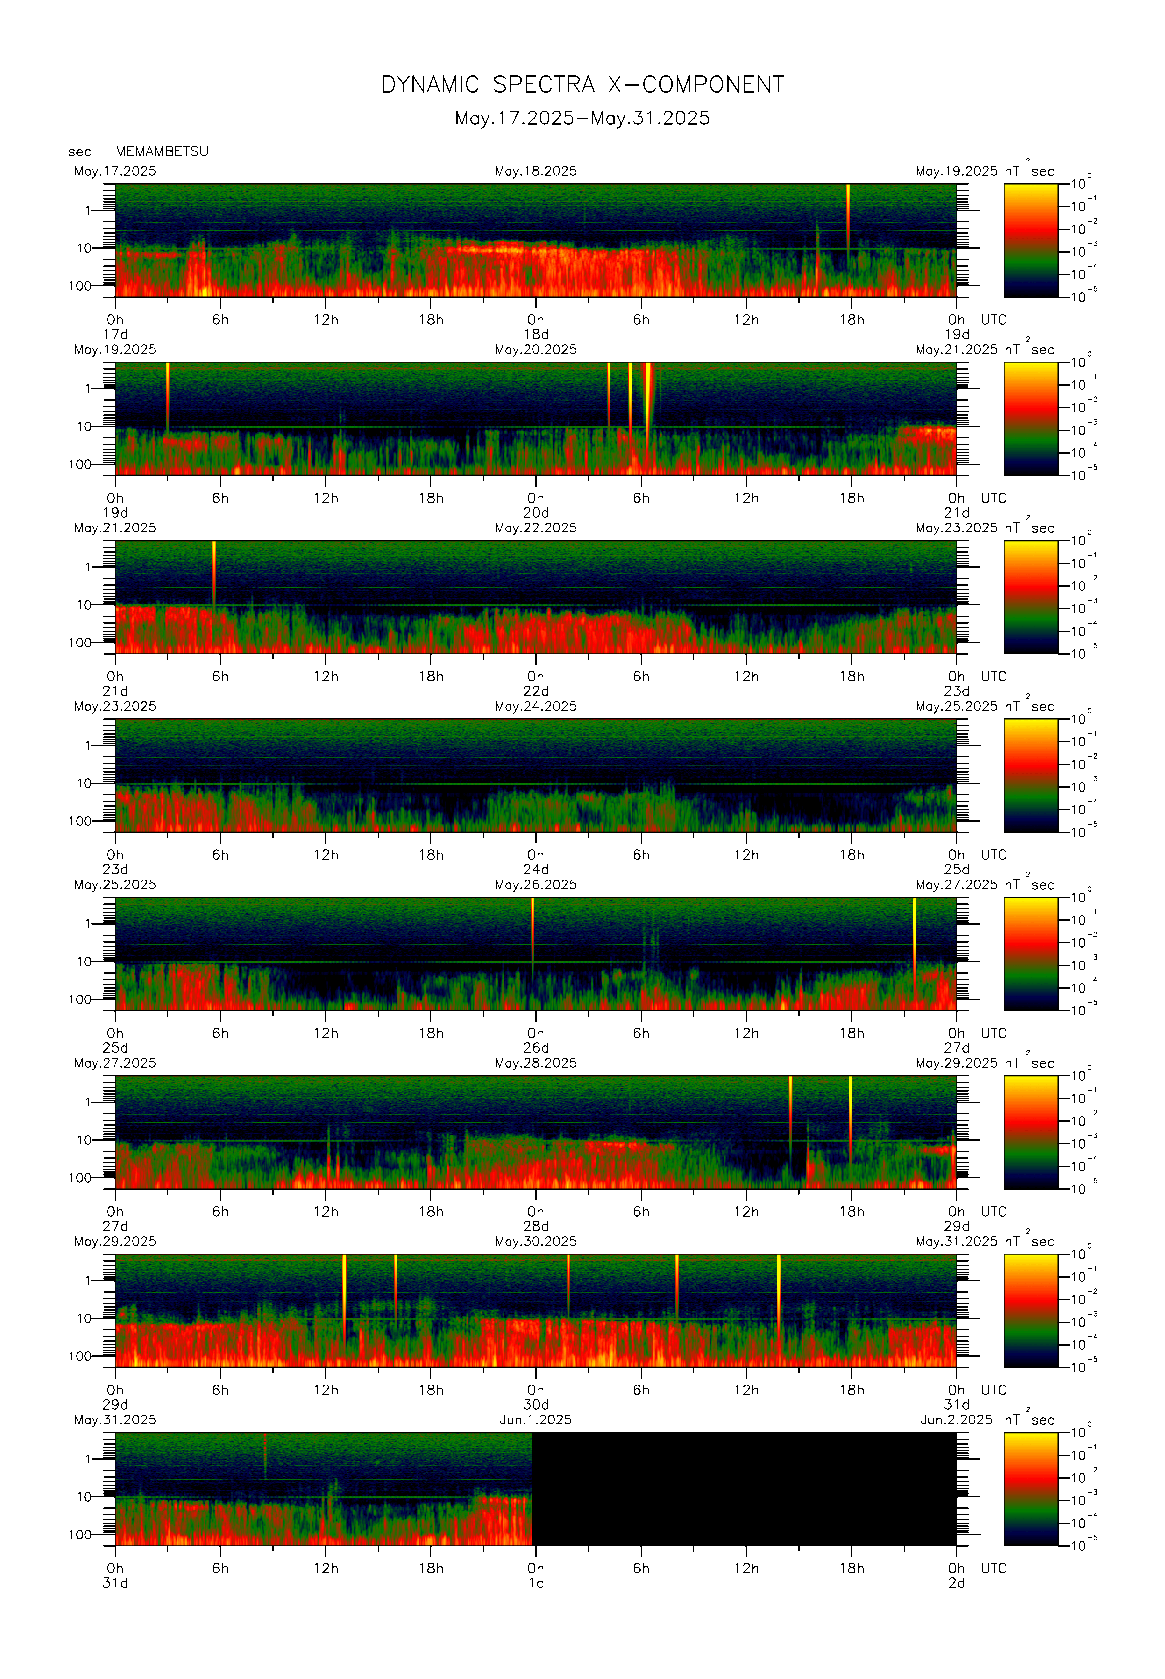Click the May.20.2025 date label

coord(536,350)
